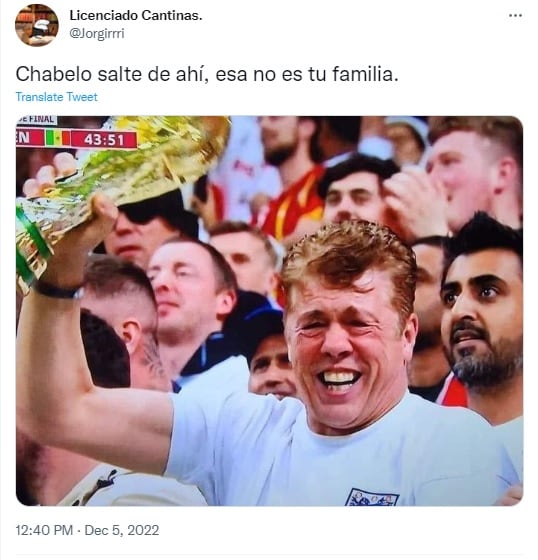
Task: Click the 12:40 PM timestamp
Action: pos(44,530)
